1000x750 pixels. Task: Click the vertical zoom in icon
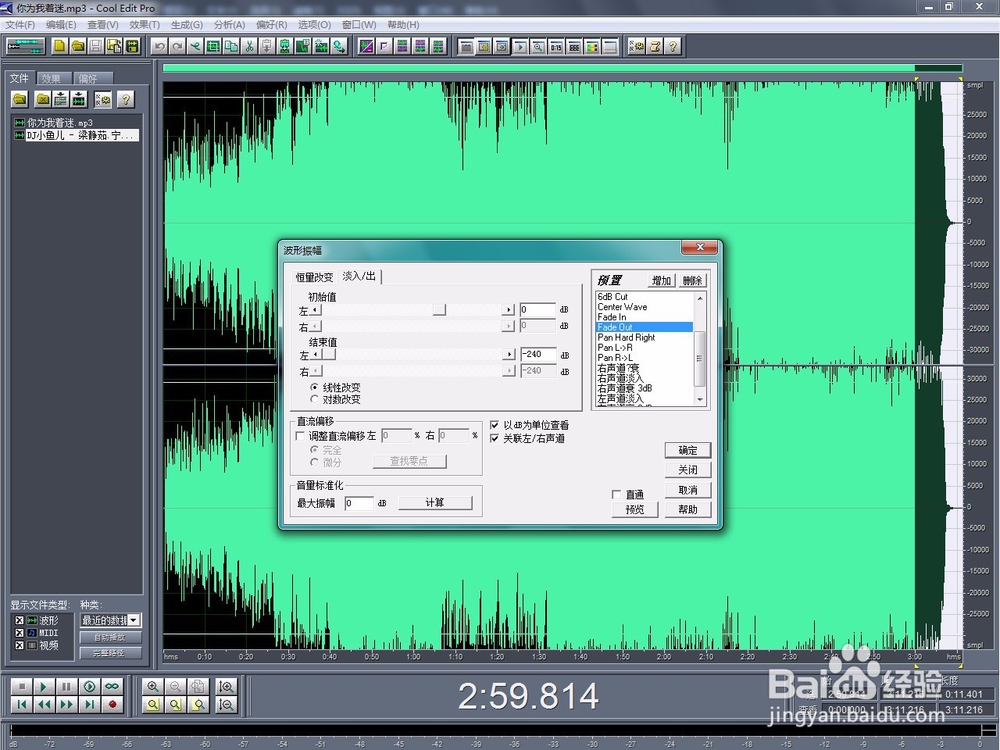pos(226,686)
